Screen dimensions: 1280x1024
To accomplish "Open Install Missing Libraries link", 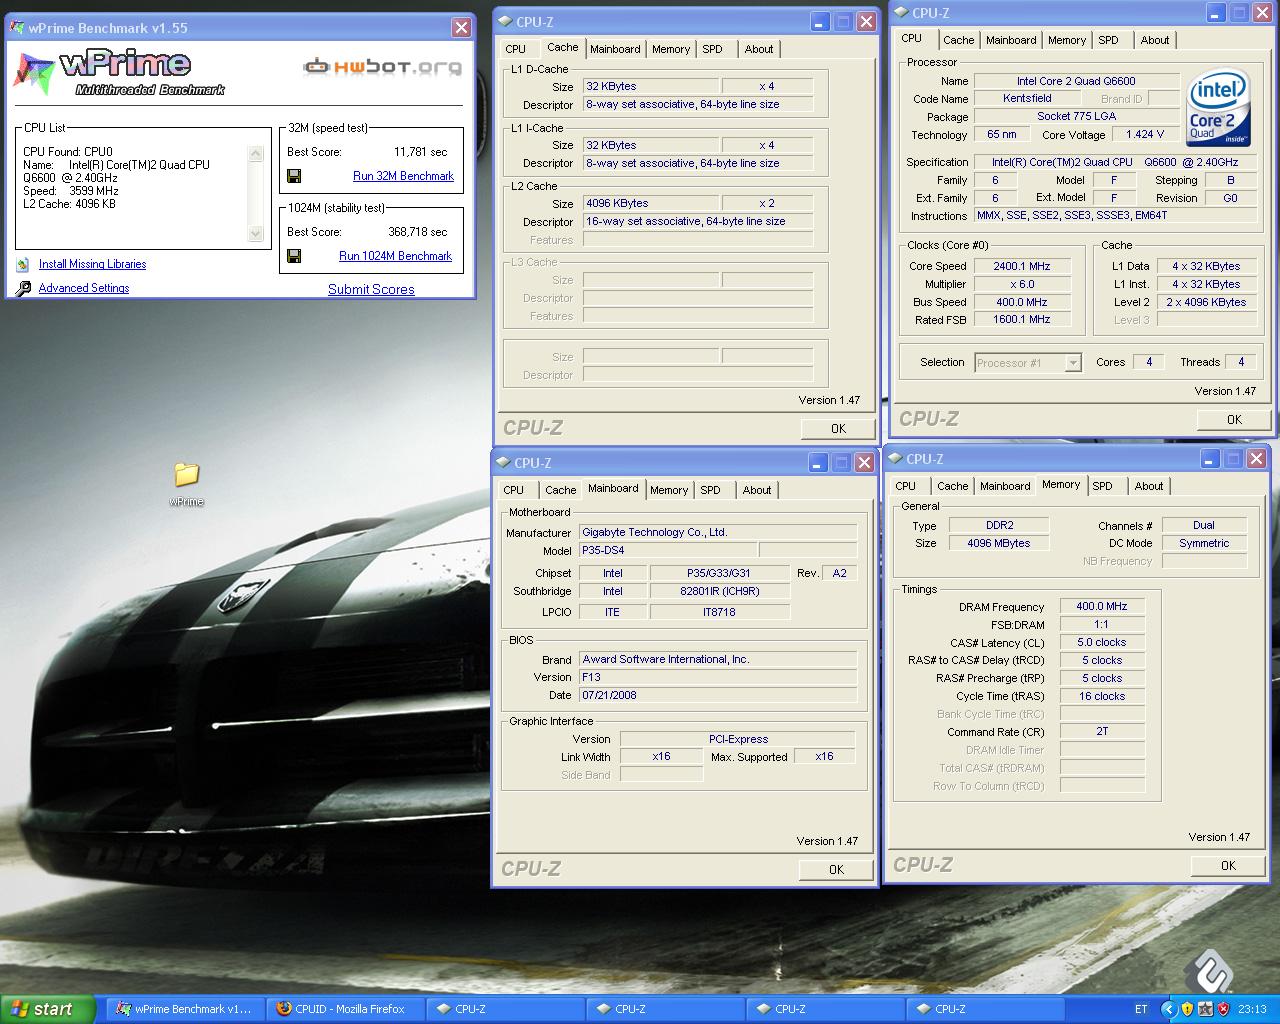I will tap(92, 264).
